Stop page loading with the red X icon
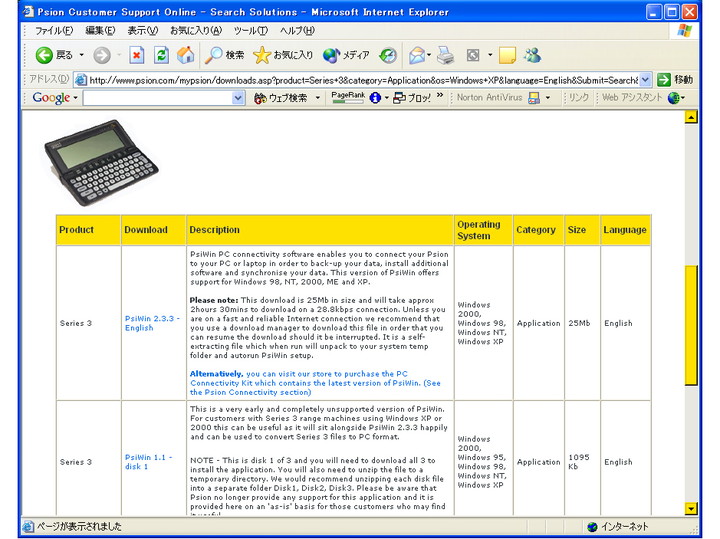 point(137,56)
